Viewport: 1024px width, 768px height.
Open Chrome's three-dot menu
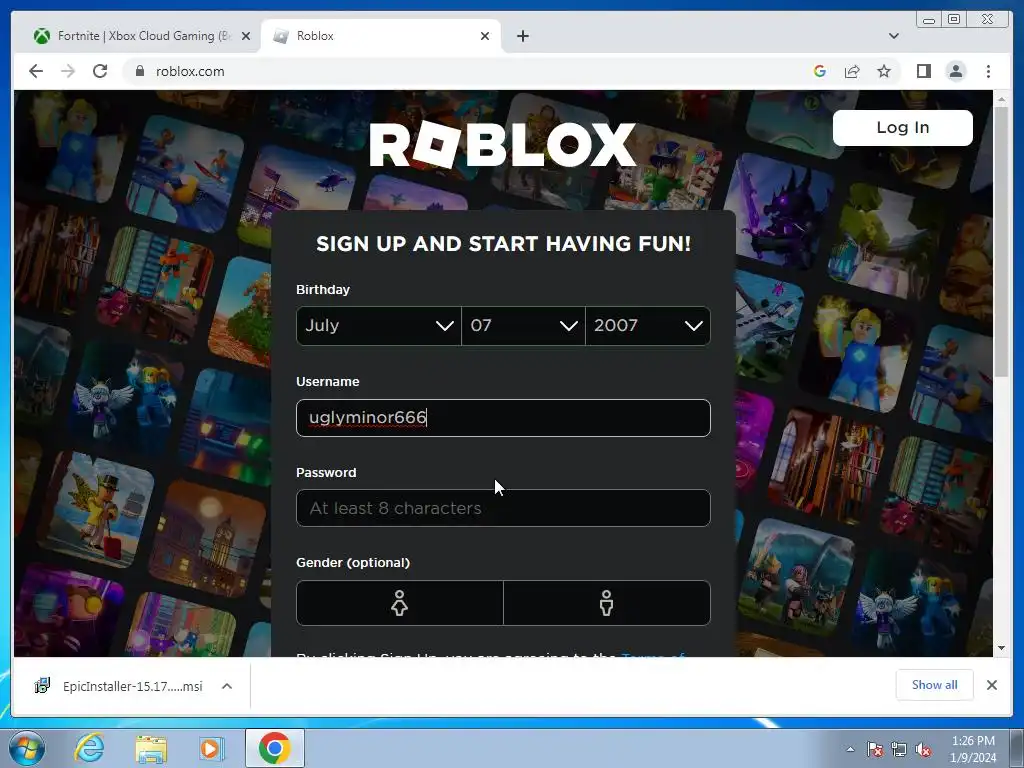tap(988, 71)
